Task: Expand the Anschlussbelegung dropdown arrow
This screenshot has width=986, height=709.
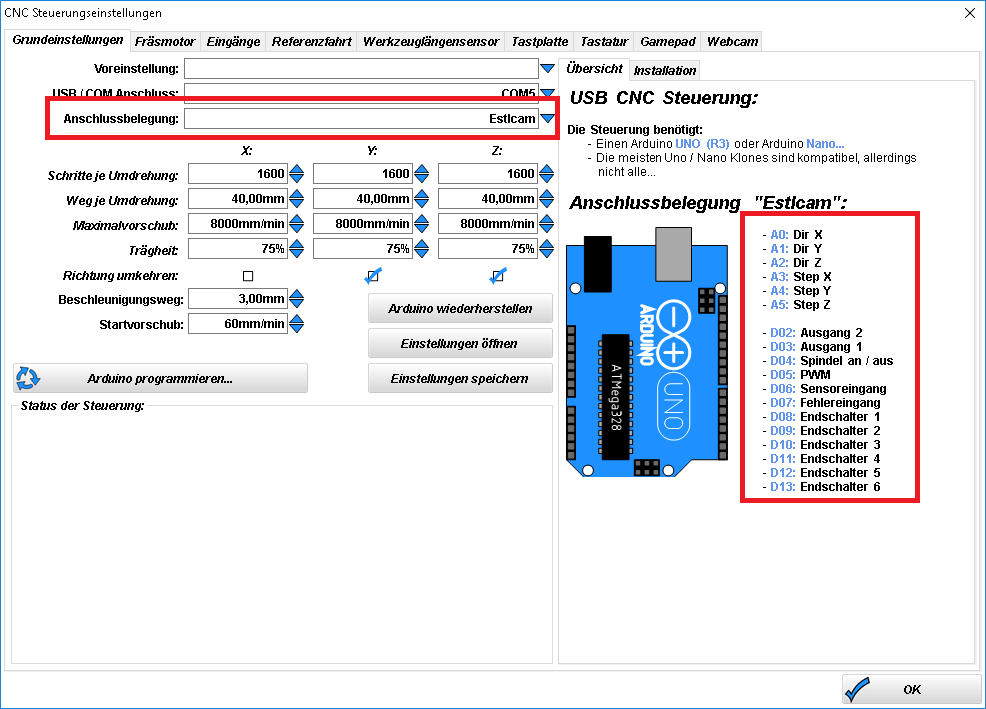Action: point(547,119)
